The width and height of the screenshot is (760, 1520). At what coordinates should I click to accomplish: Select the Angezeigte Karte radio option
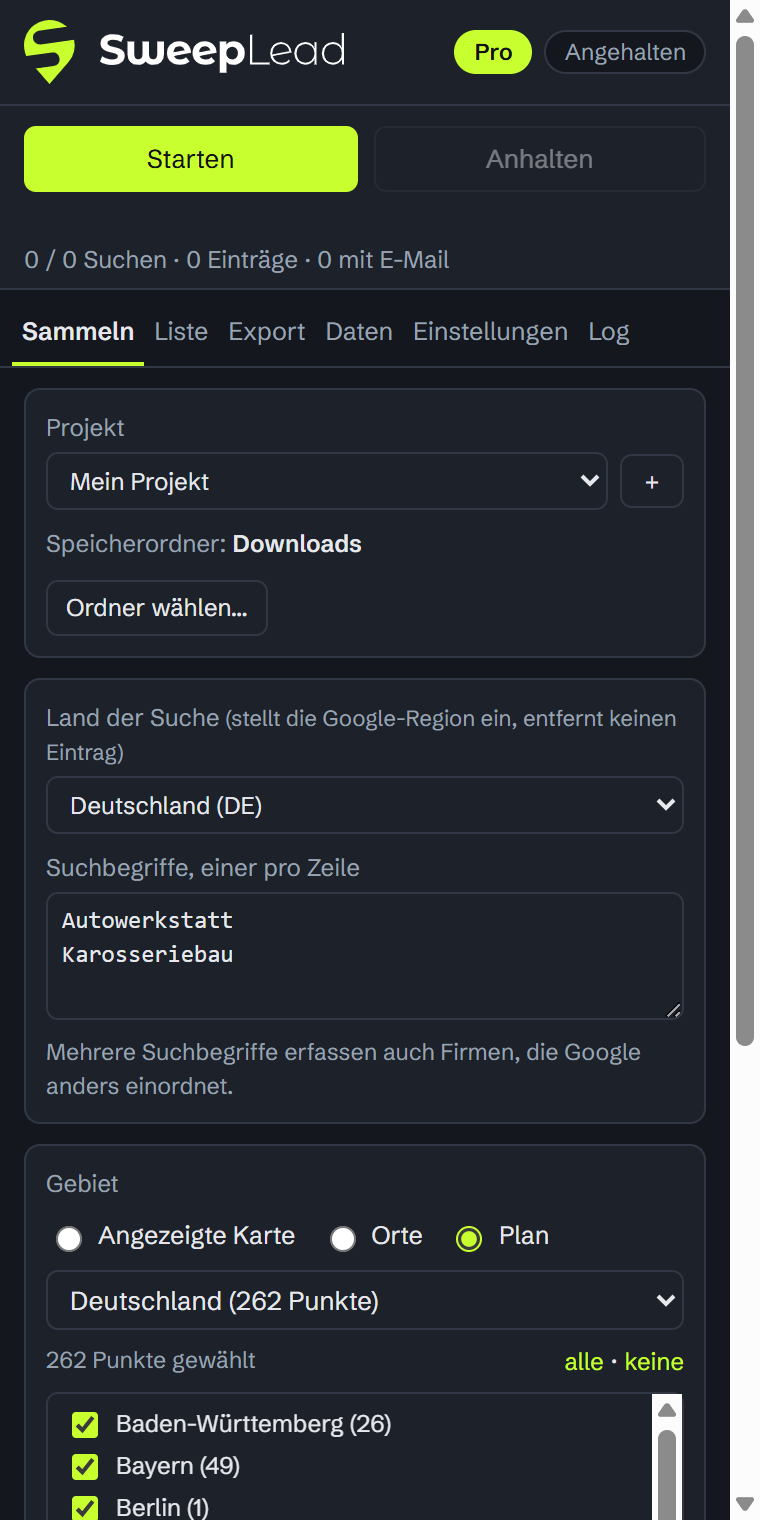(x=69, y=1239)
